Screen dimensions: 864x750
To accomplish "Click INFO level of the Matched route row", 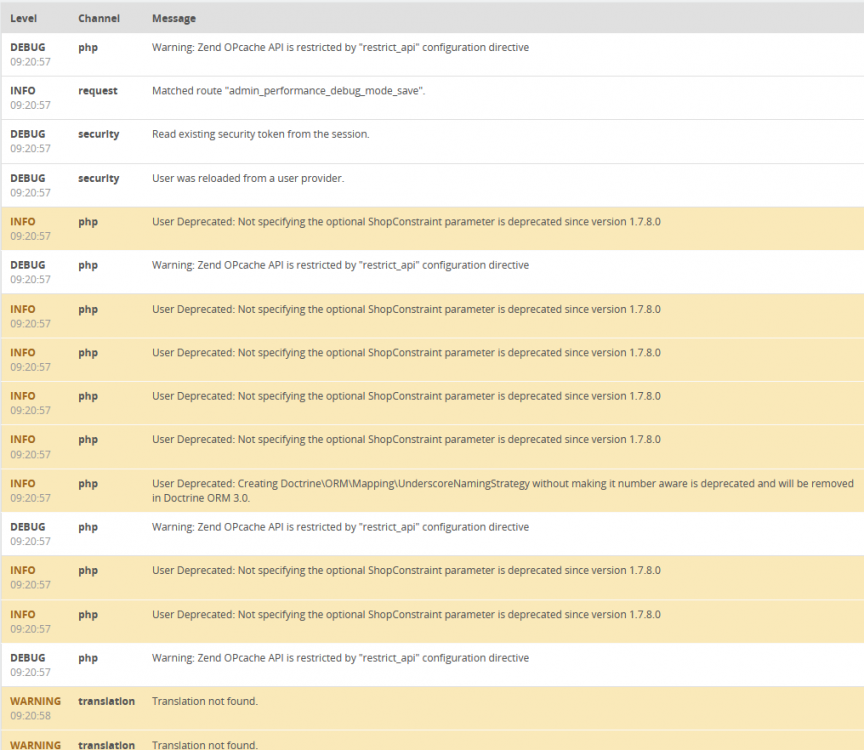I will click(x=22, y=91).
